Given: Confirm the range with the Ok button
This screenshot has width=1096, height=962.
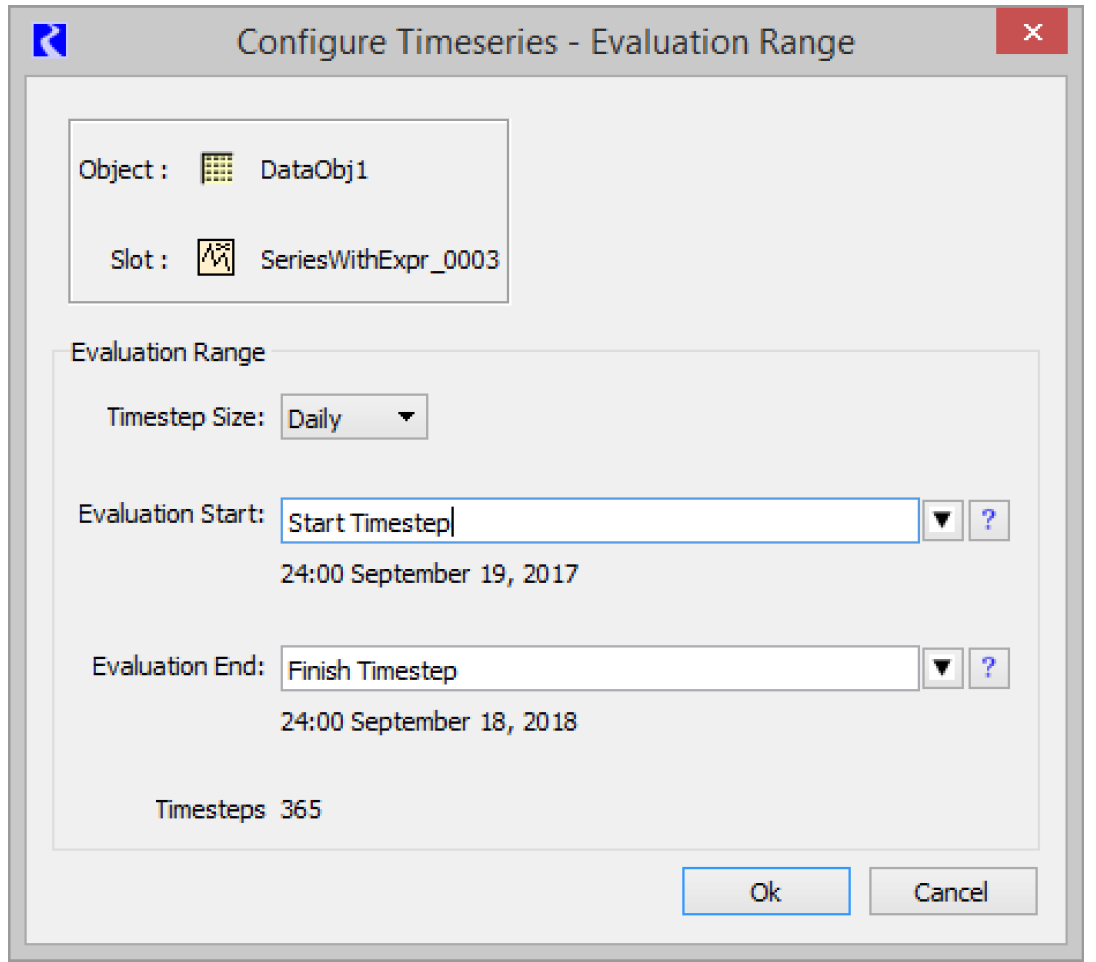Looking at the screenshot, I should click(766, 891).
